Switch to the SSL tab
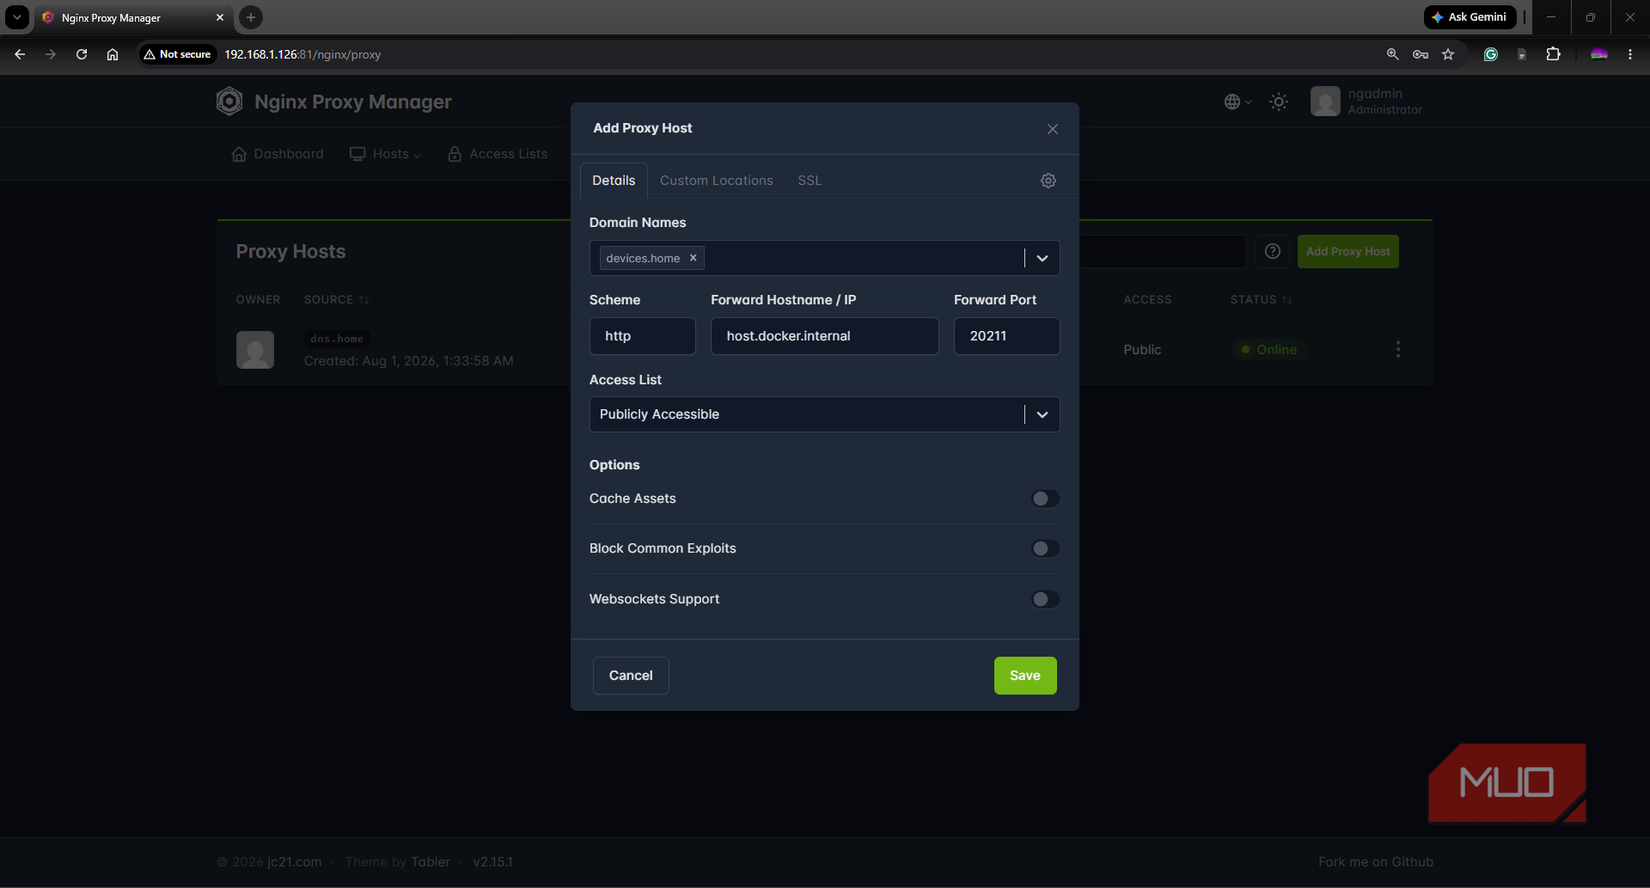1650x888 pixels. point(809,181)
